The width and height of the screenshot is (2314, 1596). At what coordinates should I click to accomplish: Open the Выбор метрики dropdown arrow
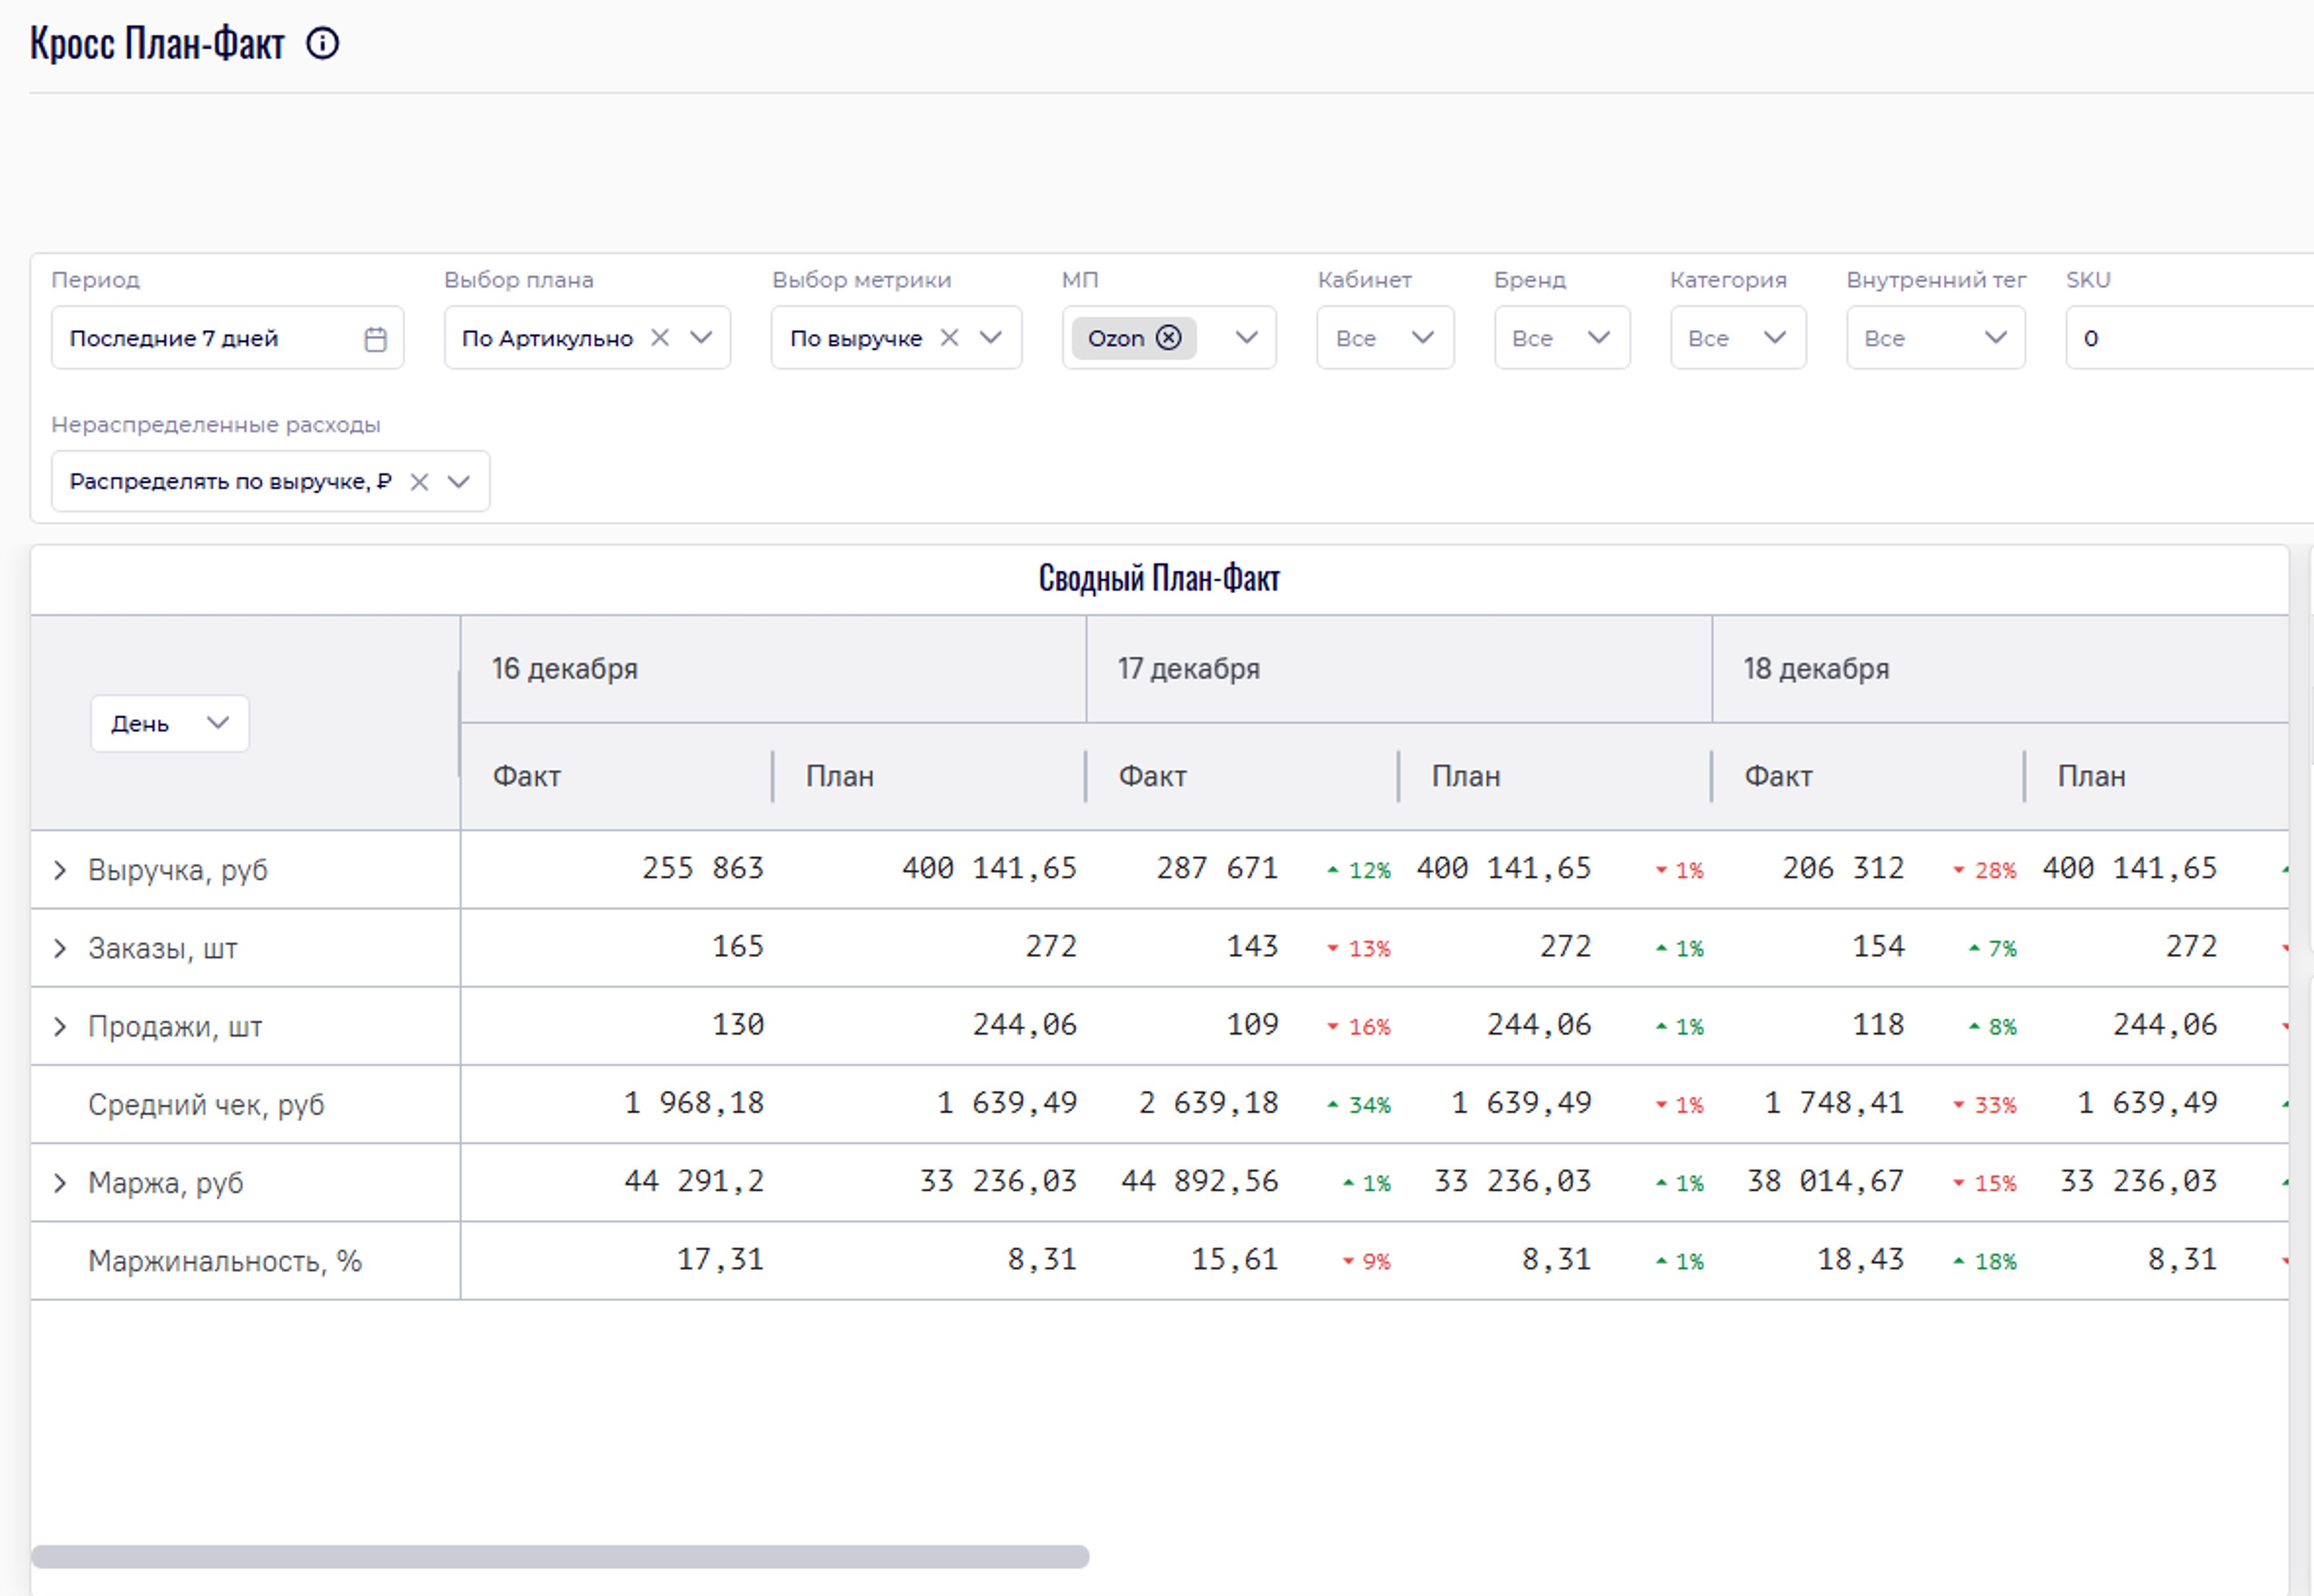coord(990,338)
